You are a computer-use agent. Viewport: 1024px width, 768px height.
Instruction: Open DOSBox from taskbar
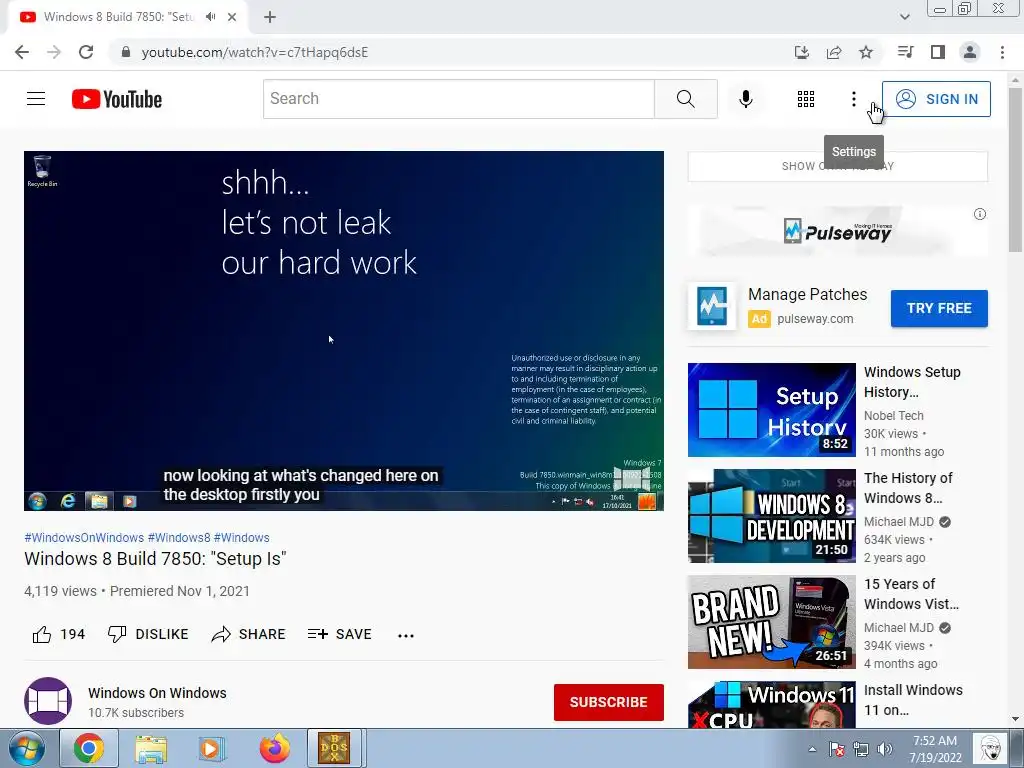(334, 748)
